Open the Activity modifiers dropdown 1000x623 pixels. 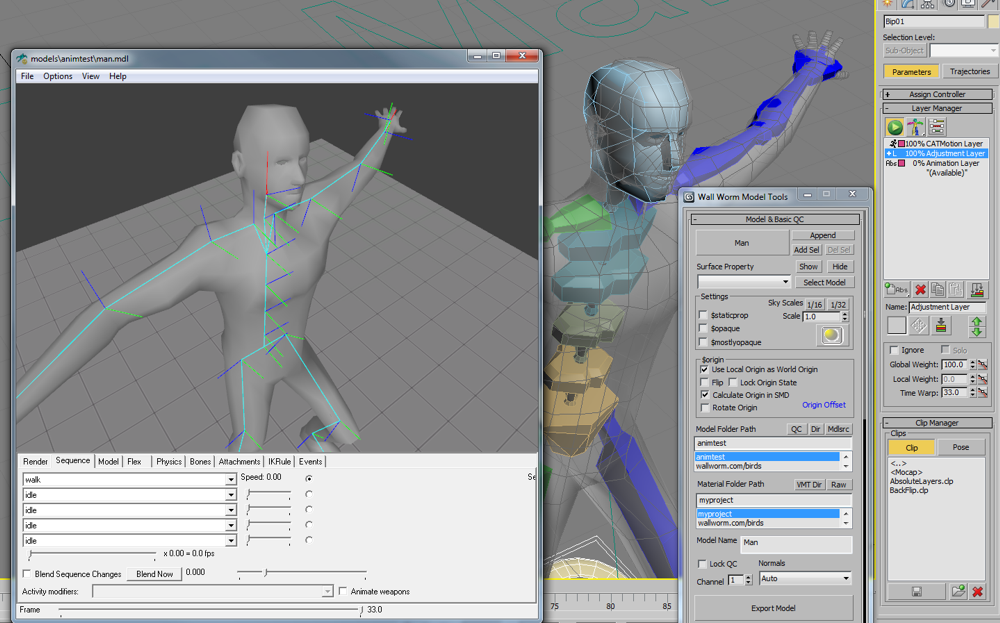tap(327, 592)
